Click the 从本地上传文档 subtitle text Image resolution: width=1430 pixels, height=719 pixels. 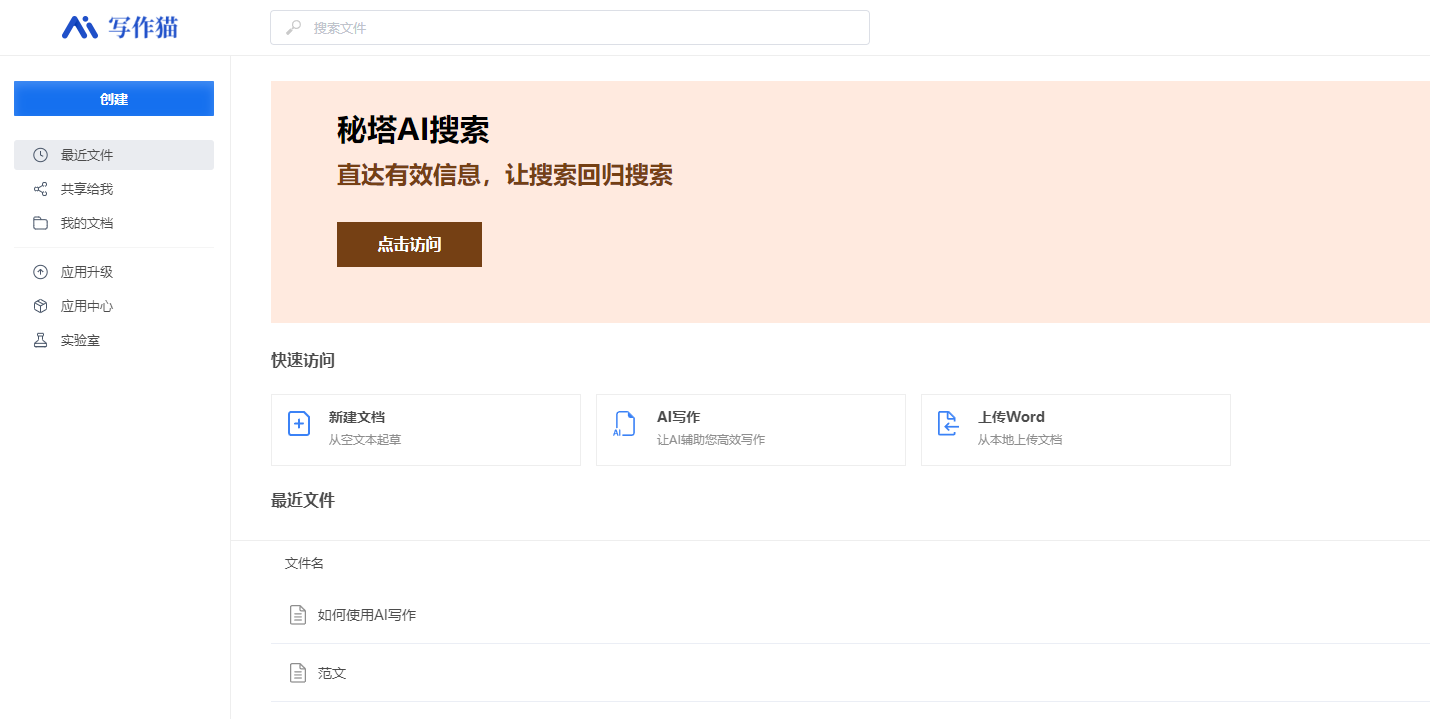coord(1020,440)
